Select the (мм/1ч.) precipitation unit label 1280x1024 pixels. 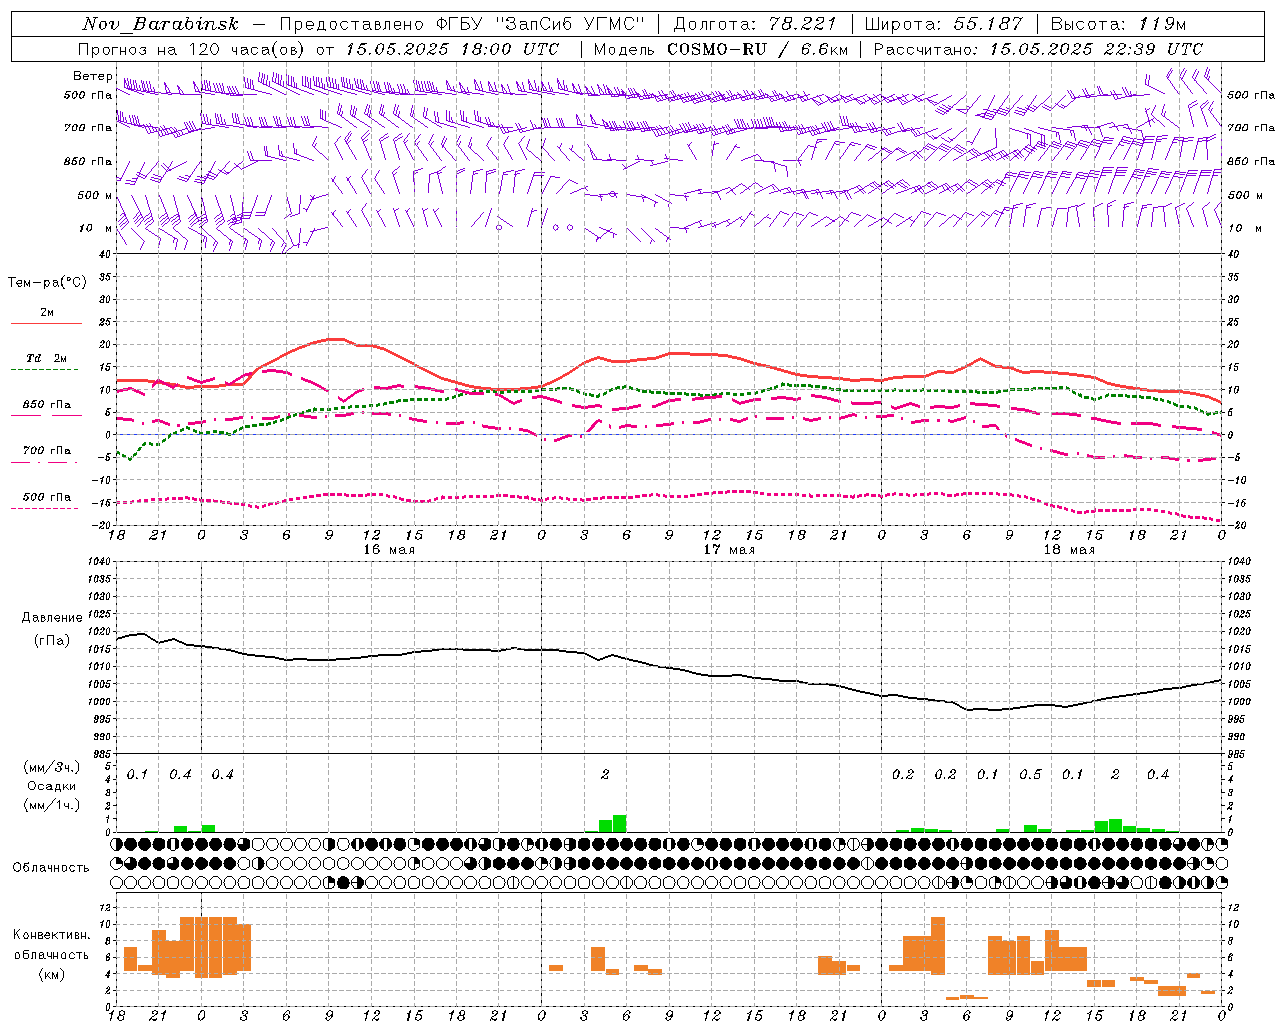(x=50, y=805)
